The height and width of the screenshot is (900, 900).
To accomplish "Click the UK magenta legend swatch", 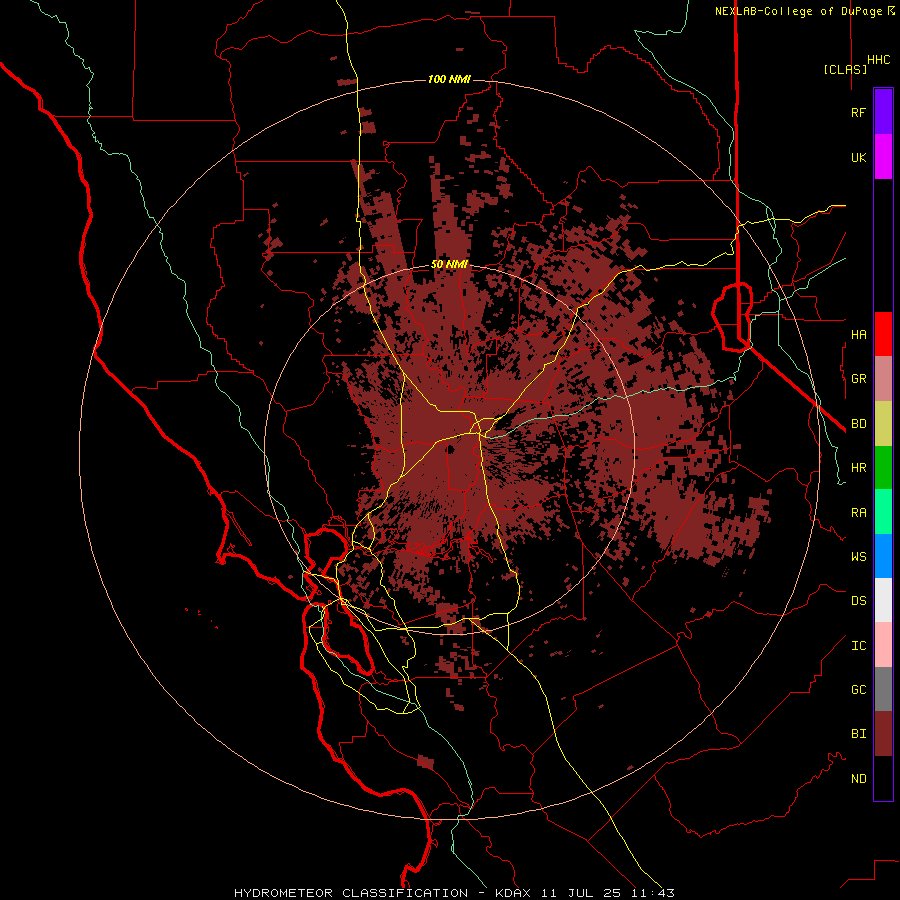I will [x=883, y=157].
